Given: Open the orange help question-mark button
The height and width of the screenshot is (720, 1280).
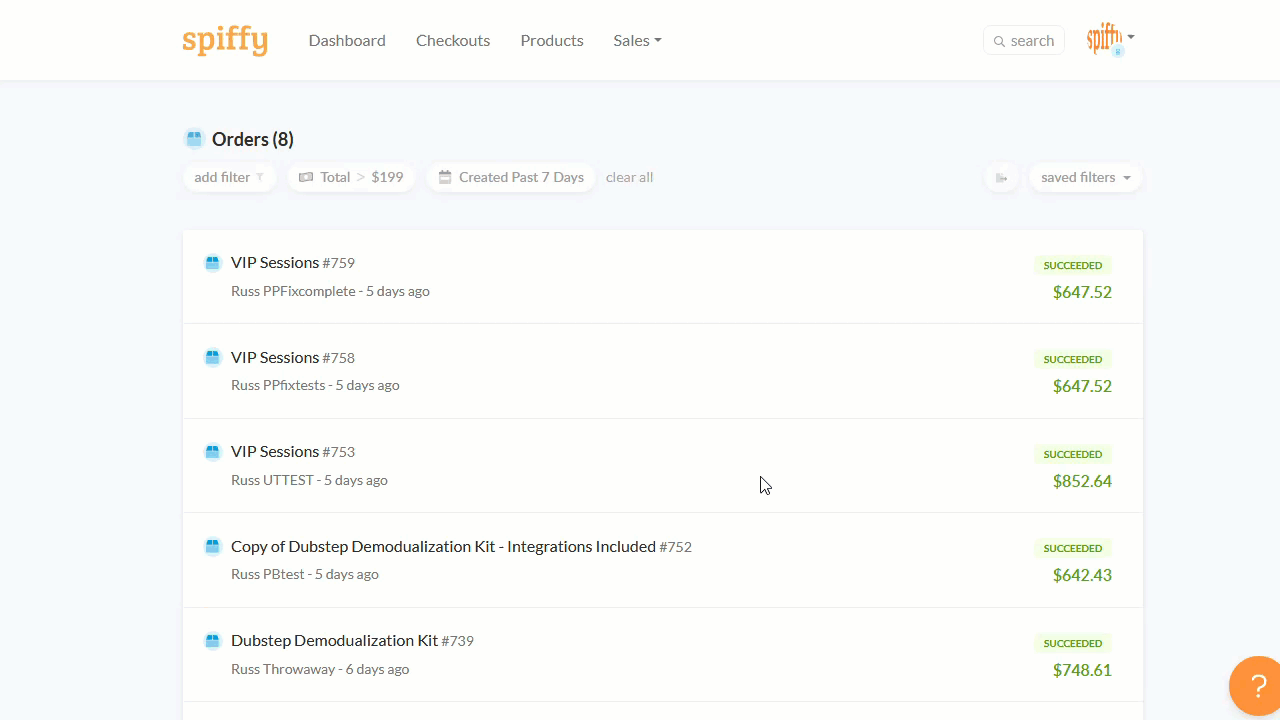Looking at the screenshot, I should coord(1256,687).
